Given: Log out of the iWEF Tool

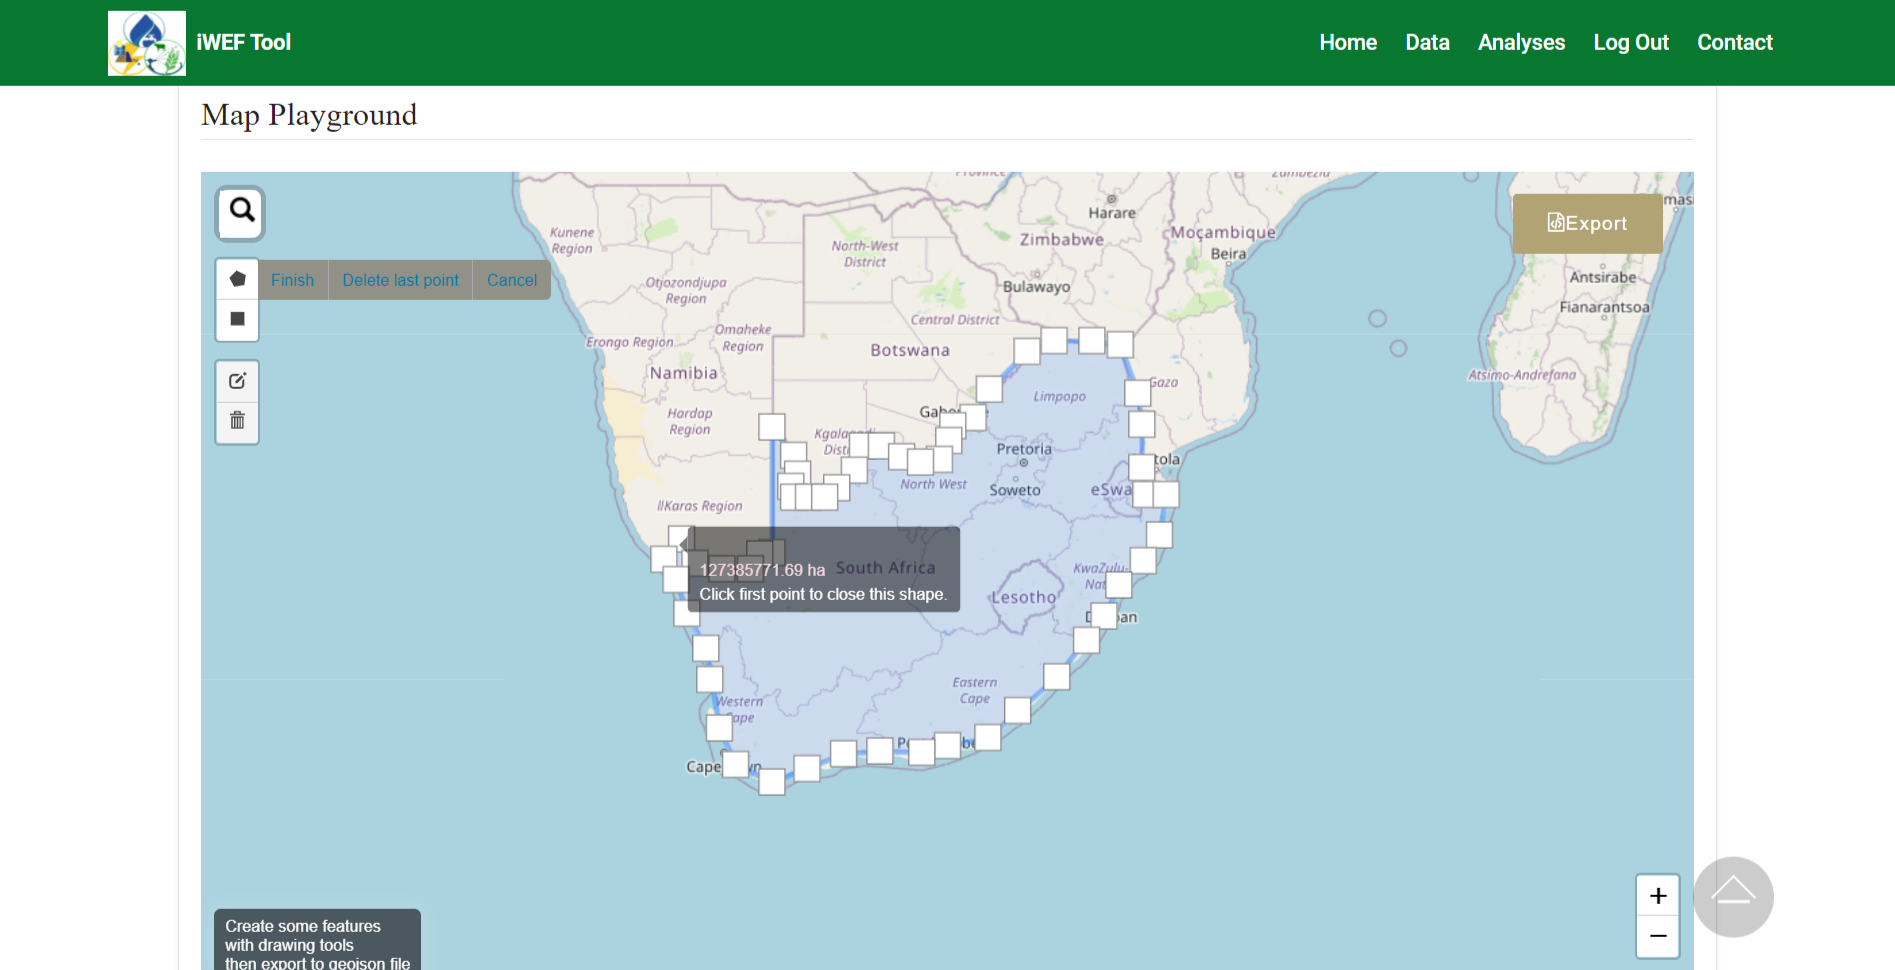Looking at the screenshot, I should (1631, 42).
